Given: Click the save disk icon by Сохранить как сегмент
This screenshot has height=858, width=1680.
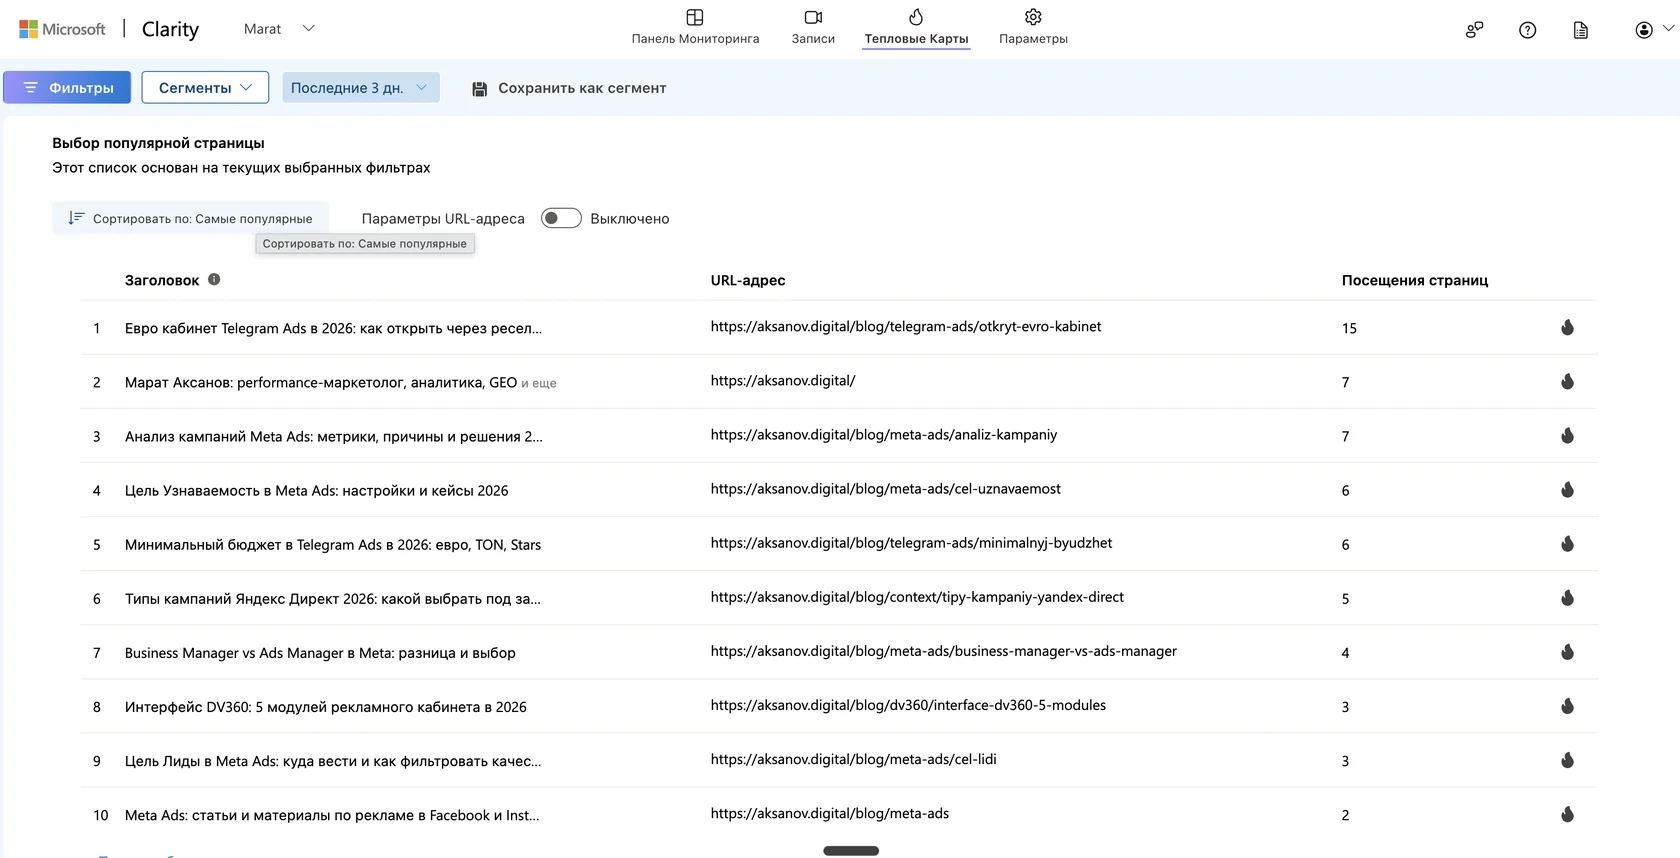Looking at the screenshot, I should coord(479,88).
